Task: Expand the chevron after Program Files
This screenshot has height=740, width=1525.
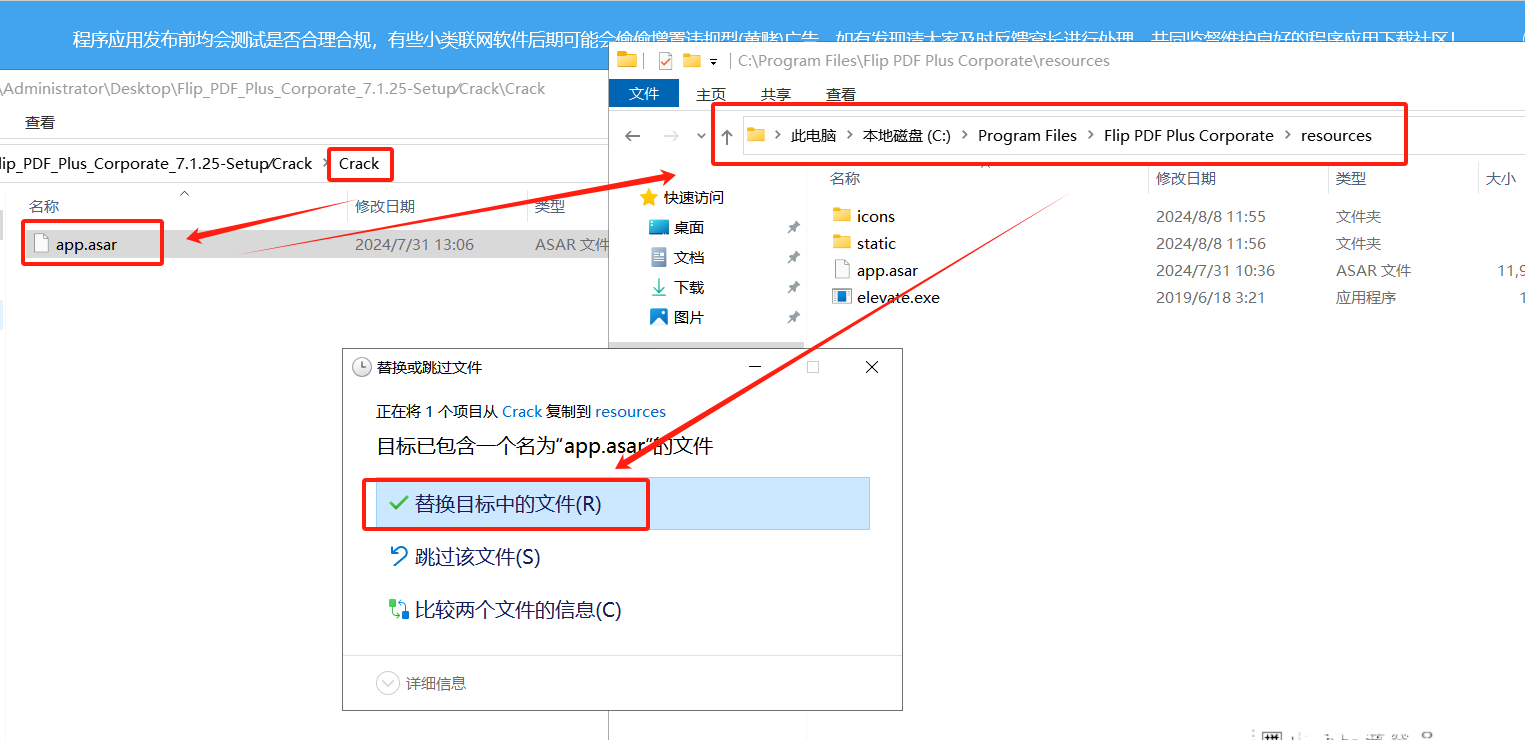Action: pos(1091,136)
